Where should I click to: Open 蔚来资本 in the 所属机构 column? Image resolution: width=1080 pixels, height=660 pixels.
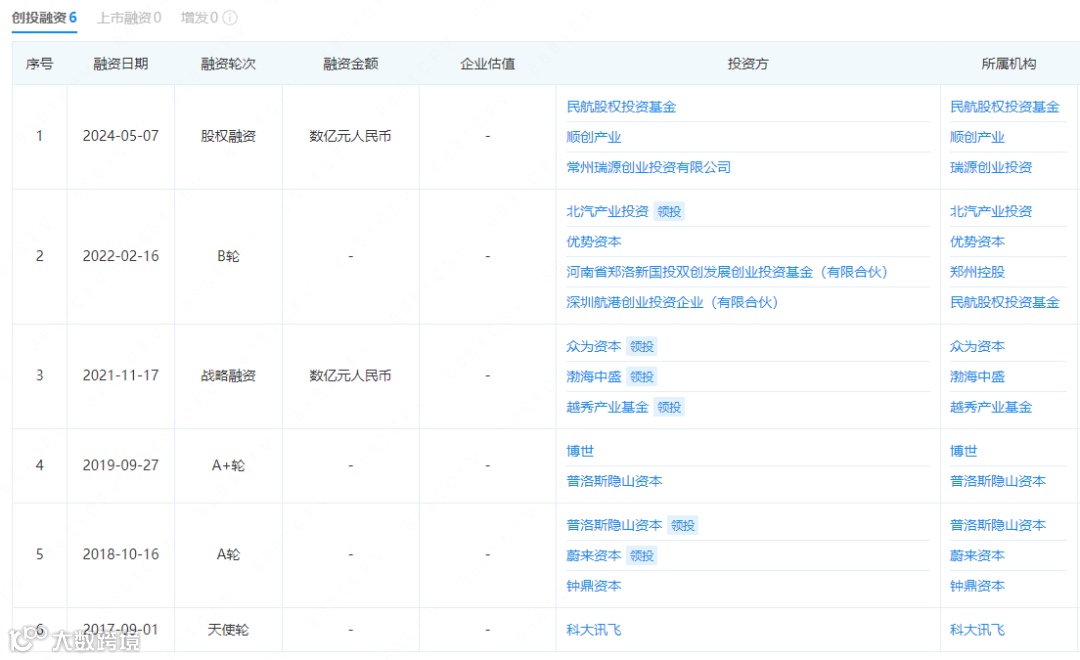pyautogui.click(x=977, y=556)
